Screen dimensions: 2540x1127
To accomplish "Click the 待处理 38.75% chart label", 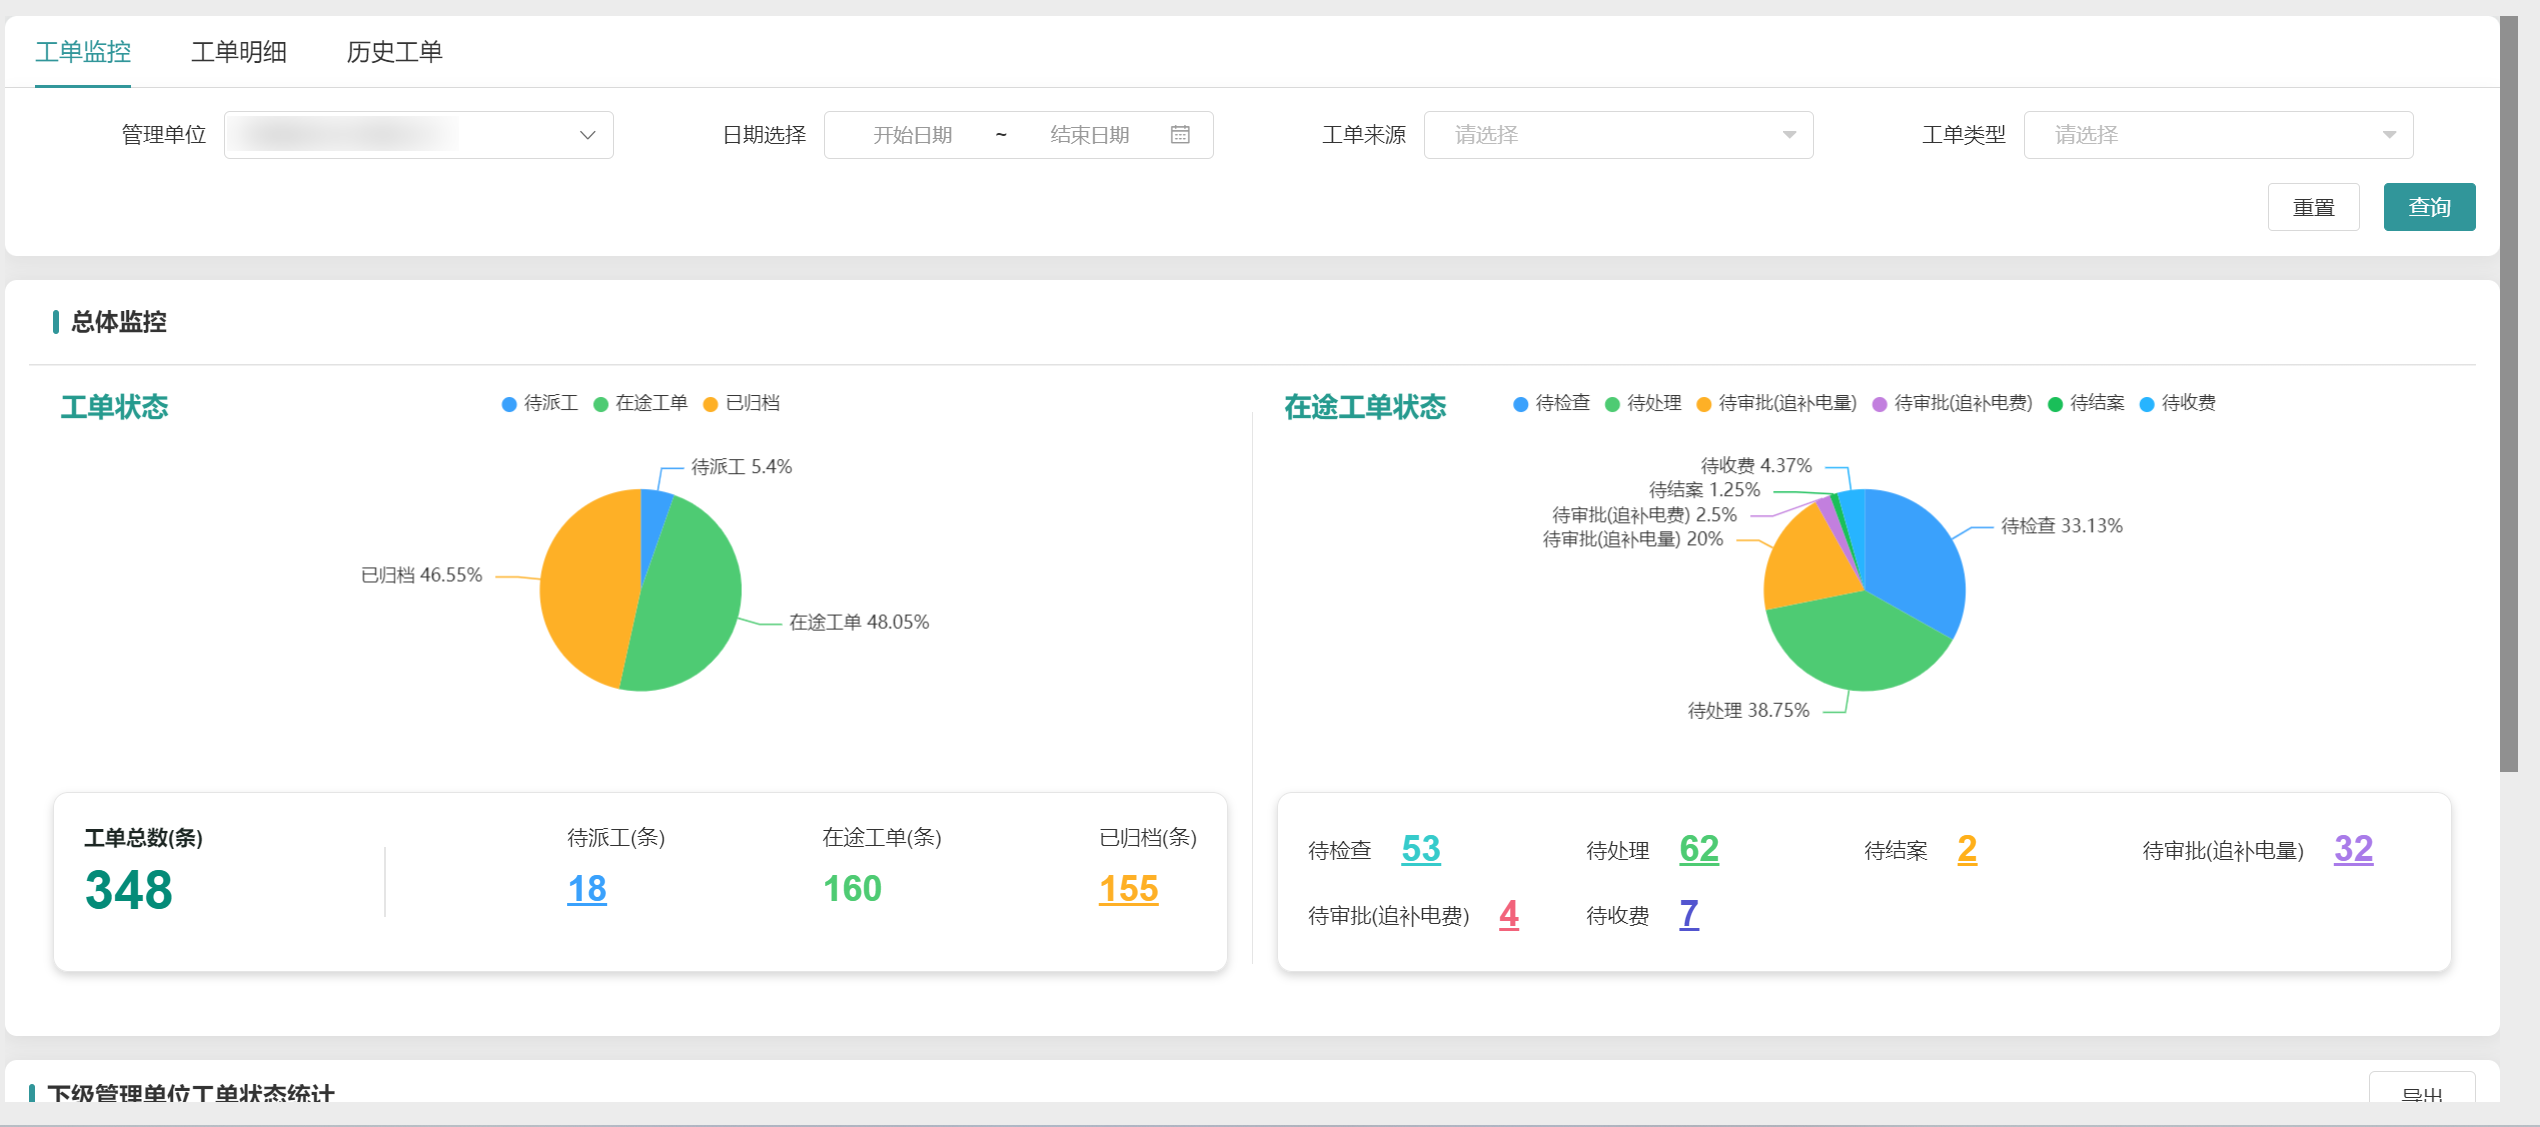I will click(1748, 710).
